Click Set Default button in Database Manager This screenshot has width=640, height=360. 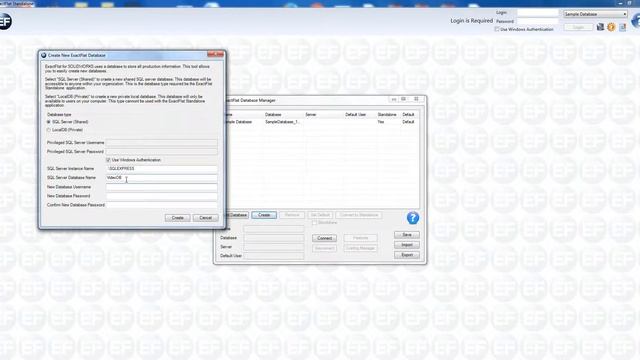tap(320, 215)
